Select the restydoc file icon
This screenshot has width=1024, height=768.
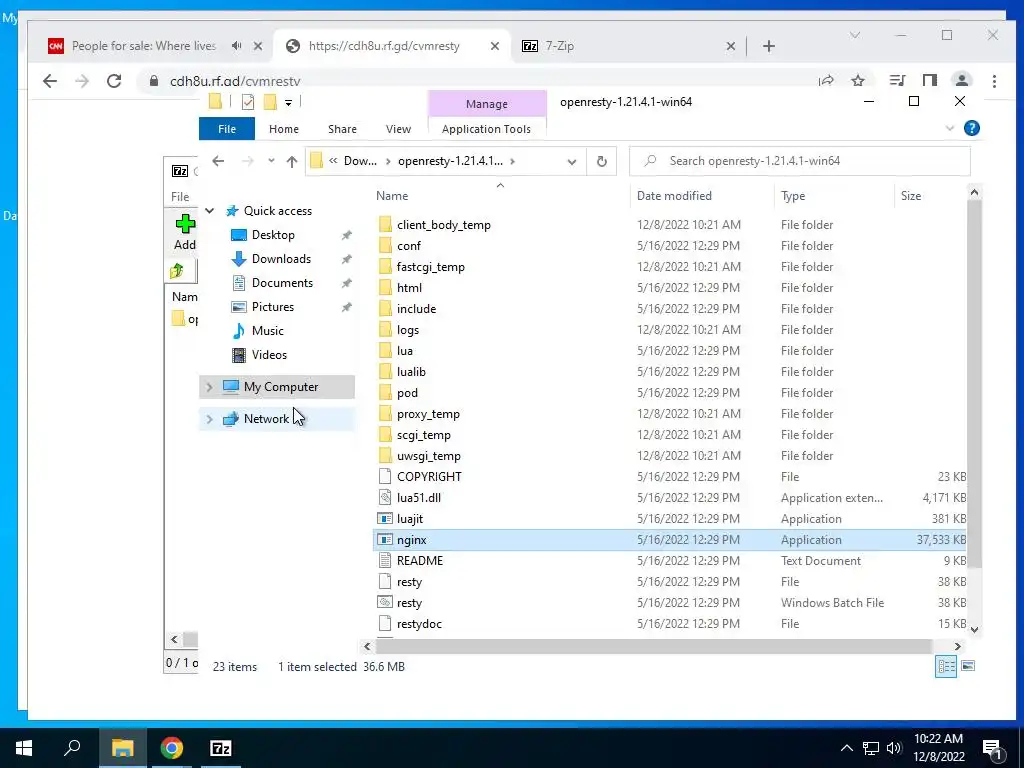[385, 624]
